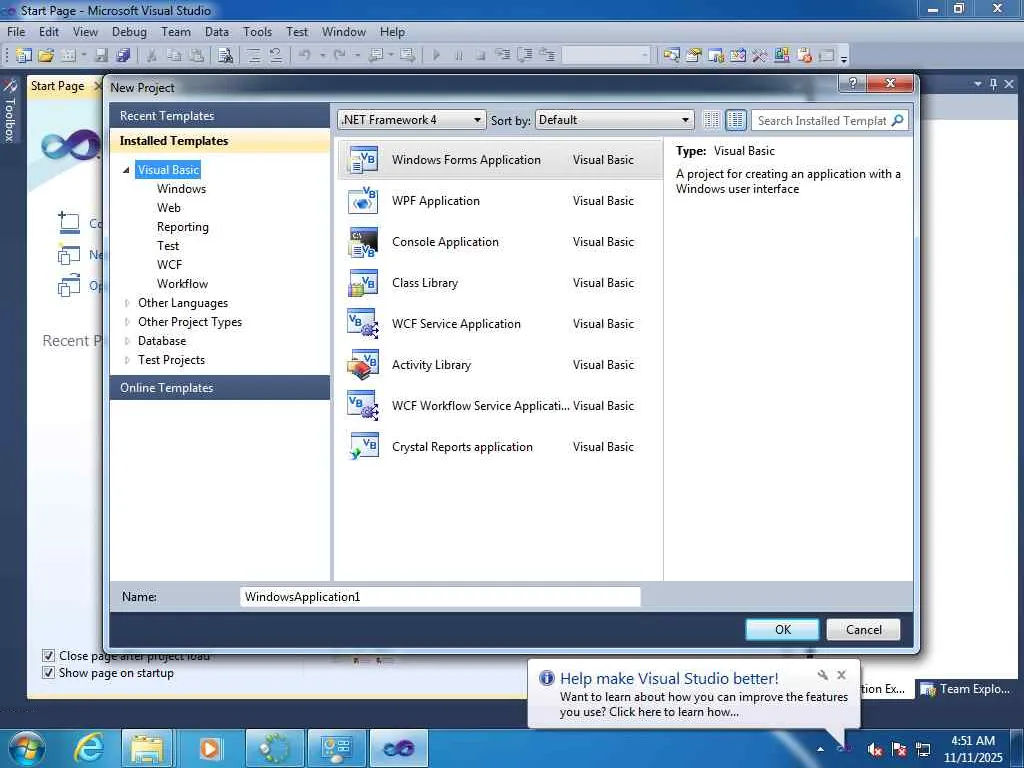Image resolution: width=1024 pixels, height=768 pixels.
Task: Click the taskbar clock showing 4:51 AM
Action: coord(973,749)
